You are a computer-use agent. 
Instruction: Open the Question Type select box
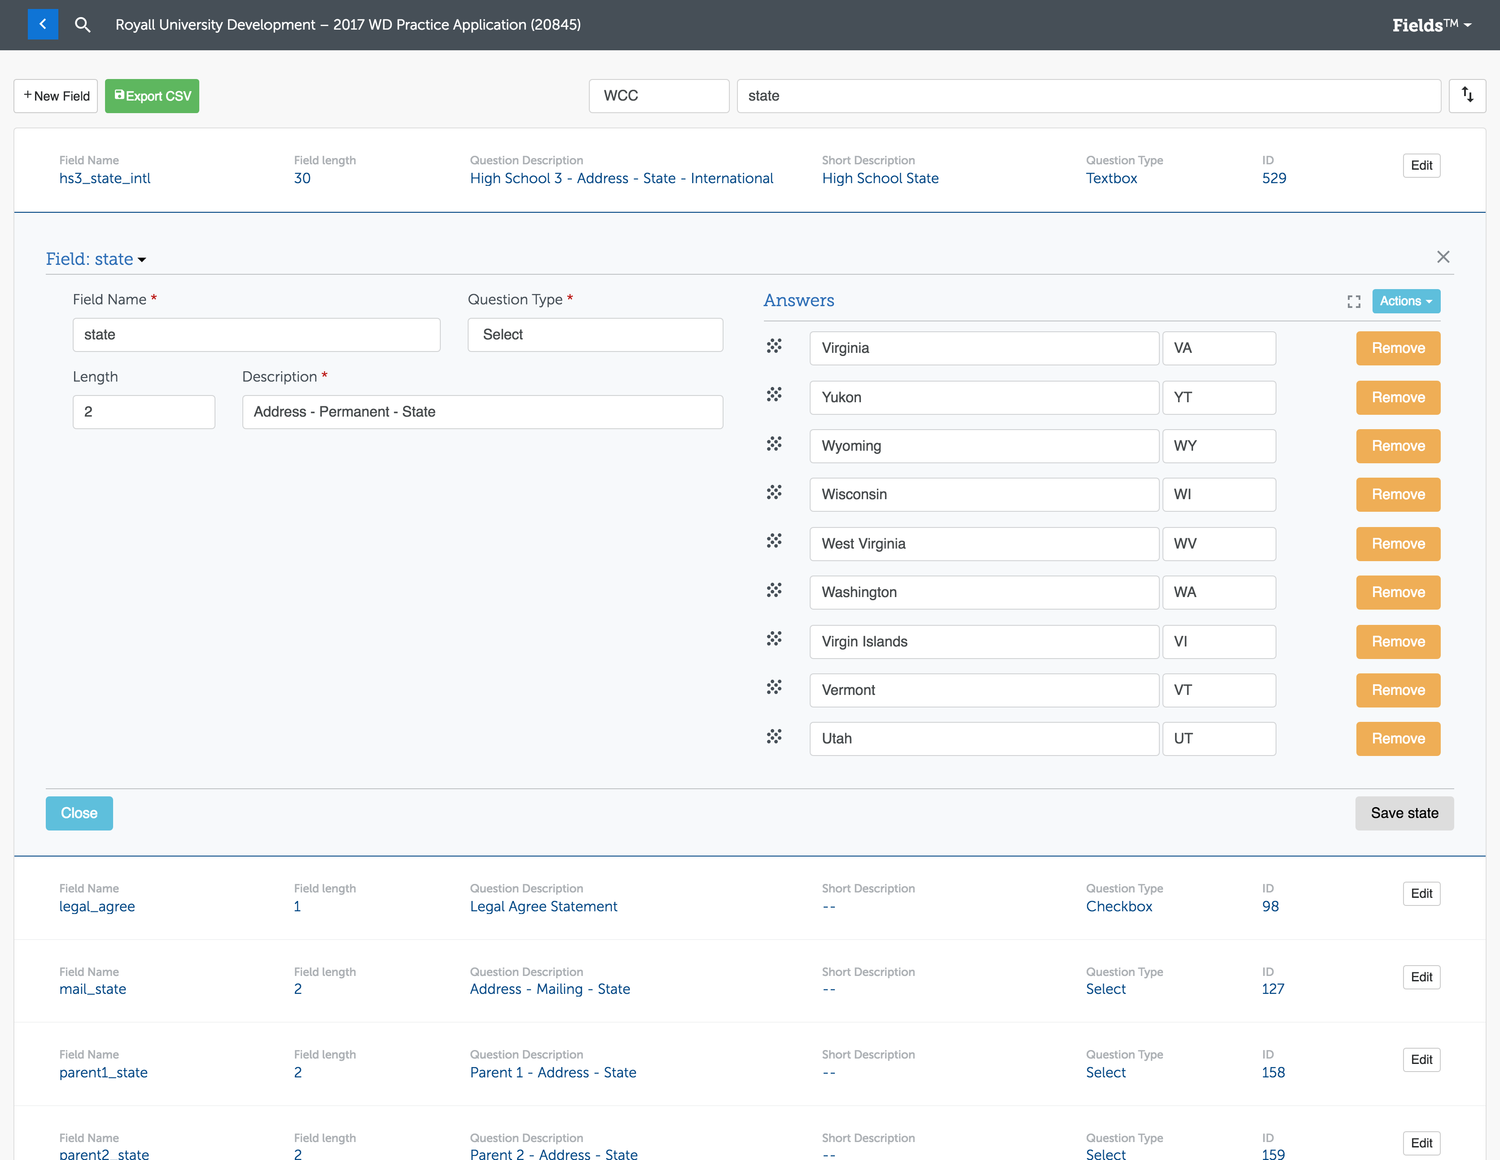[x=595, y=335]
